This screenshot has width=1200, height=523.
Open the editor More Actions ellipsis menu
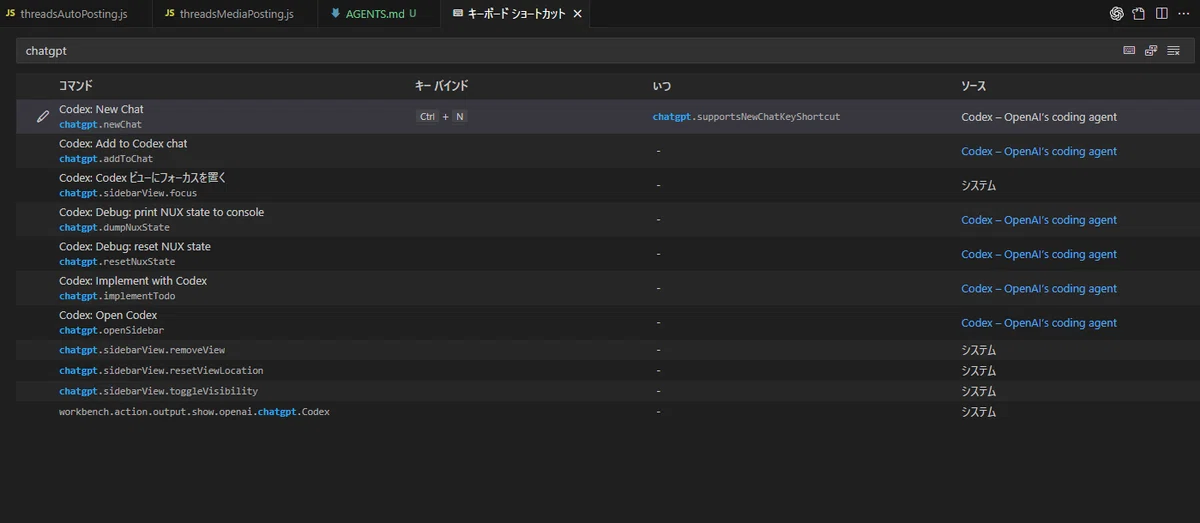point(1183,14)
